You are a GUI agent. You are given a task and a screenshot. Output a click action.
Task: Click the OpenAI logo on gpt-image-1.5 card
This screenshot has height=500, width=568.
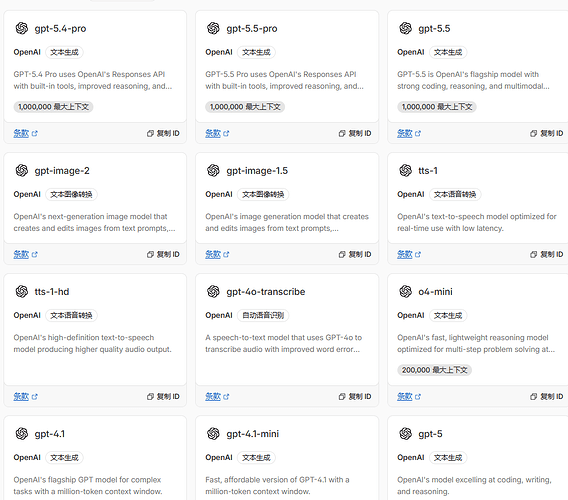point(213,170)
